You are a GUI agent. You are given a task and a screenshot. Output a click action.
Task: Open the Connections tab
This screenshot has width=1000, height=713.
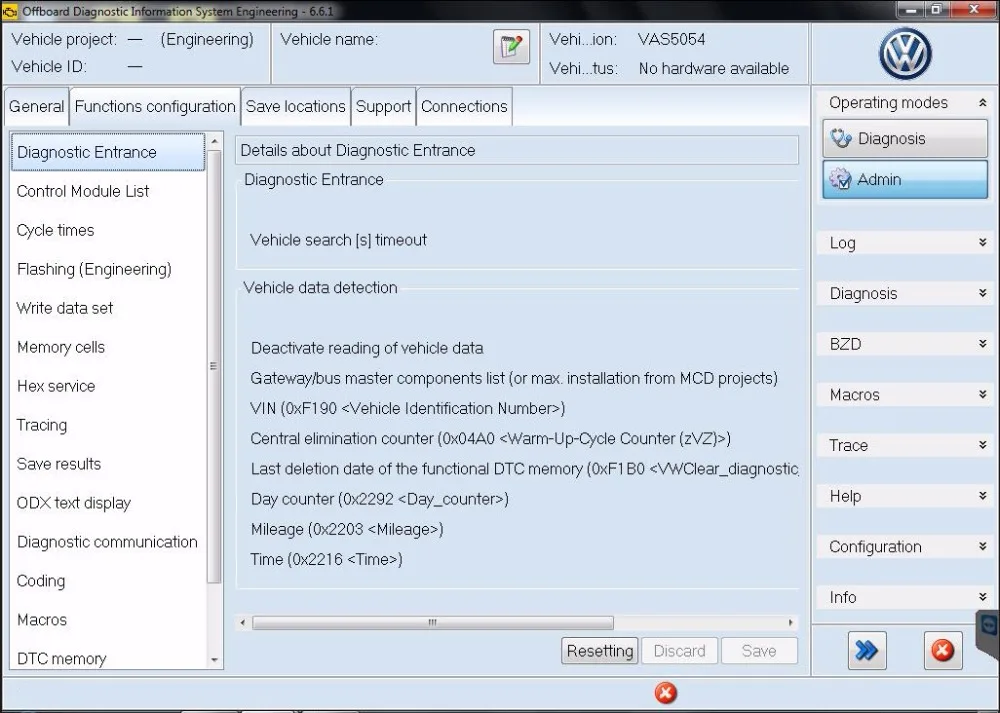coord(464,107)
